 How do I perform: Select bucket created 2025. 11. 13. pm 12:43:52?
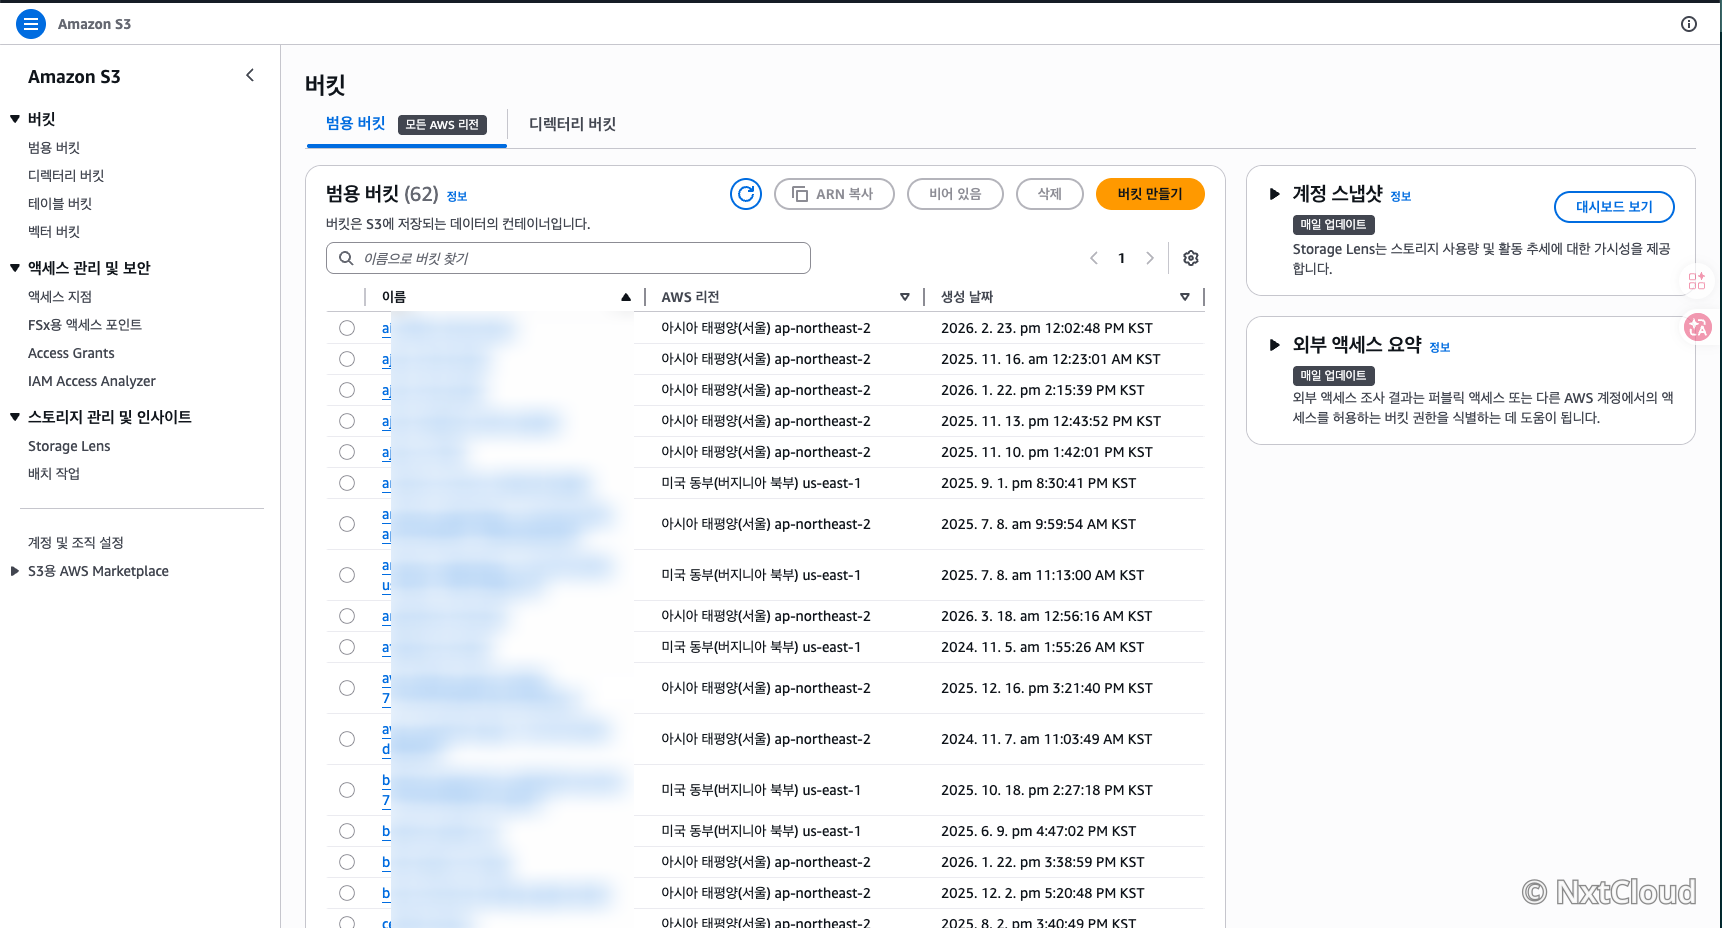pos(347,421)
